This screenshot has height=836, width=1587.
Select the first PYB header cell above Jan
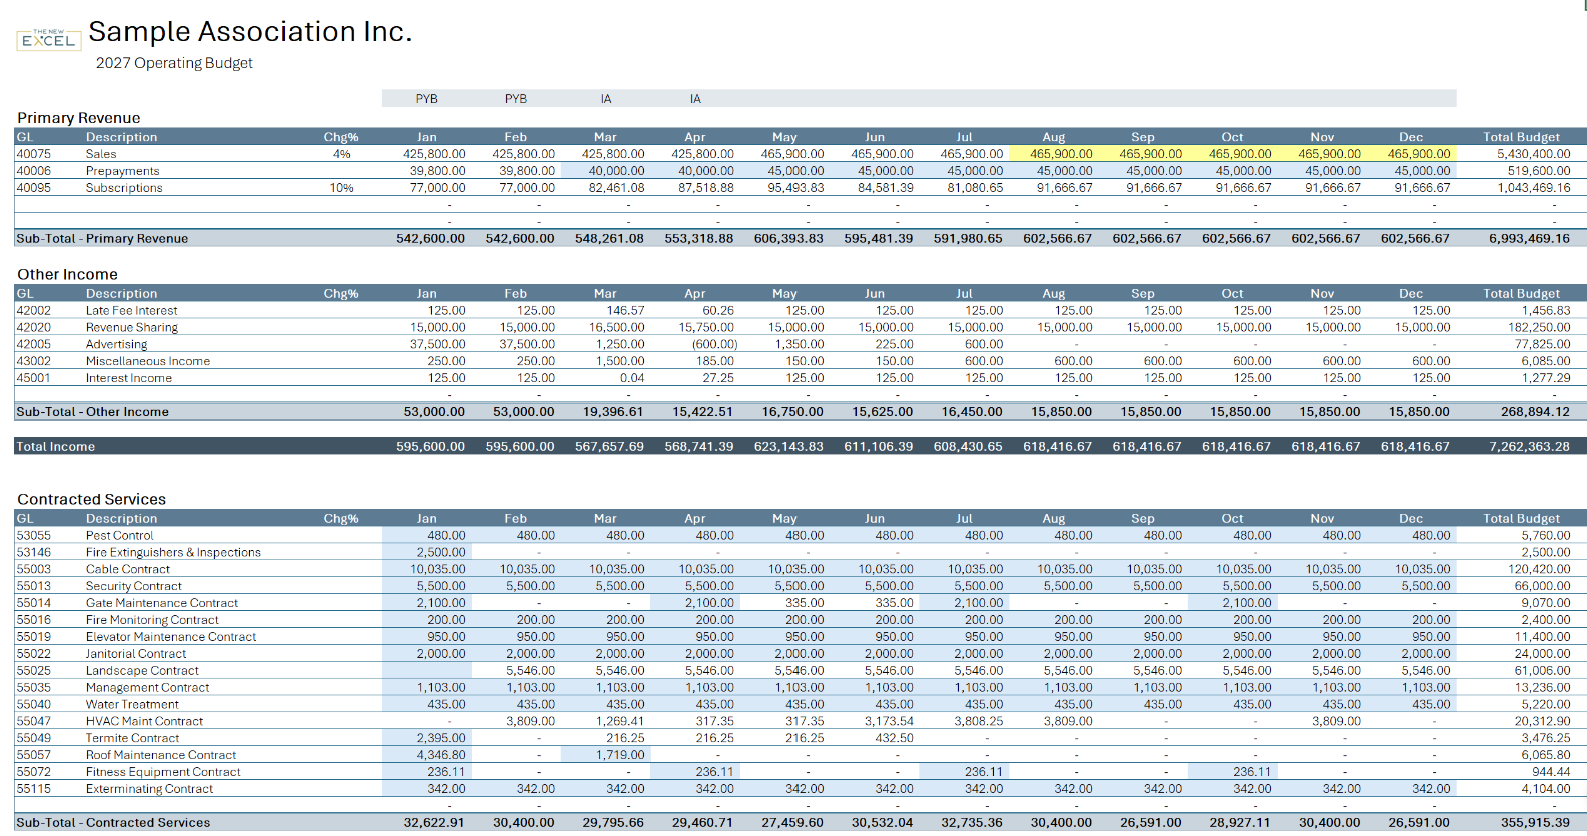click(426, 99)
